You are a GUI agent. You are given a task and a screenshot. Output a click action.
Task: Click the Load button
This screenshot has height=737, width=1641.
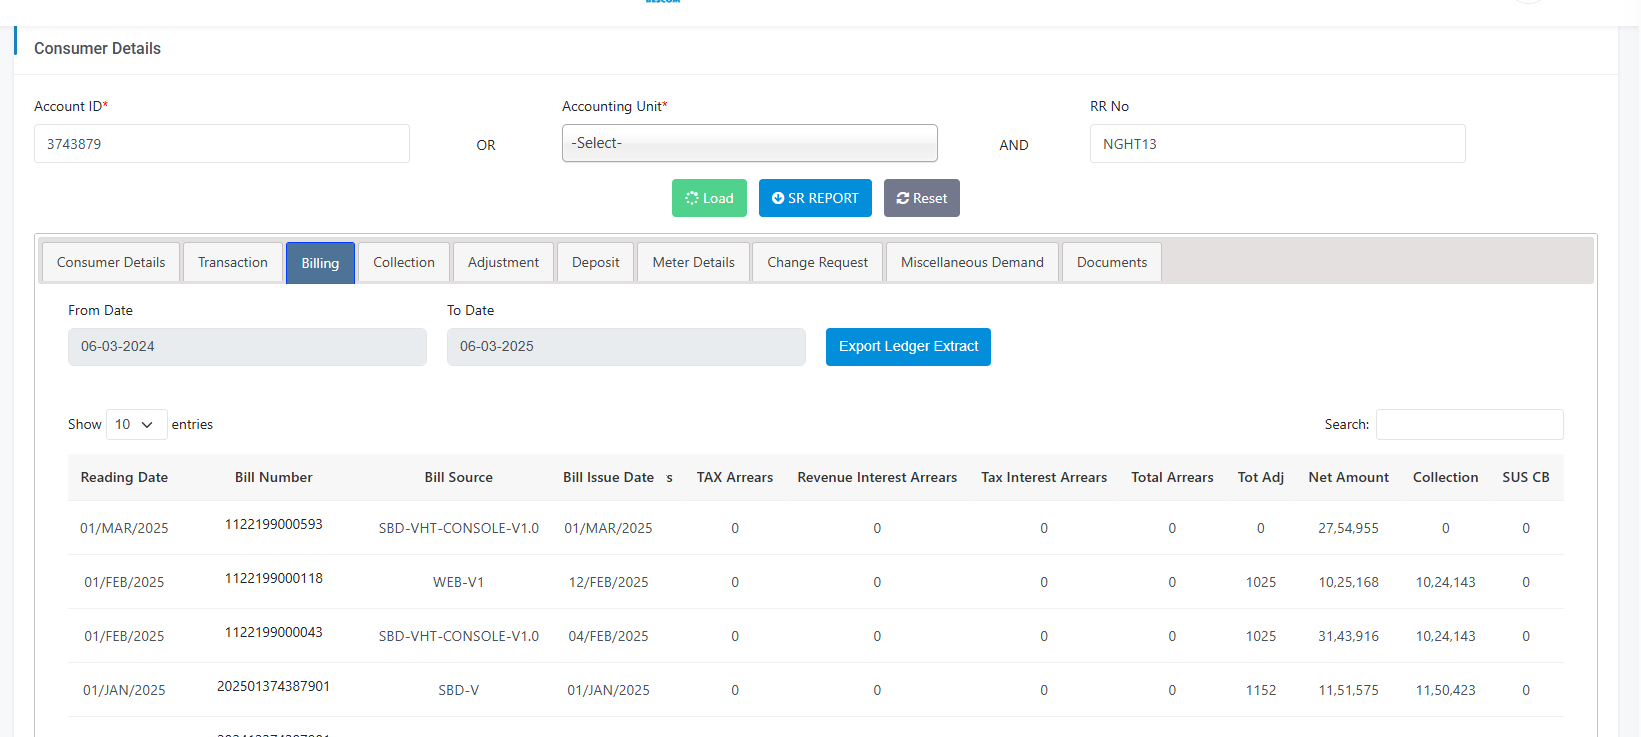pos(709,198)
